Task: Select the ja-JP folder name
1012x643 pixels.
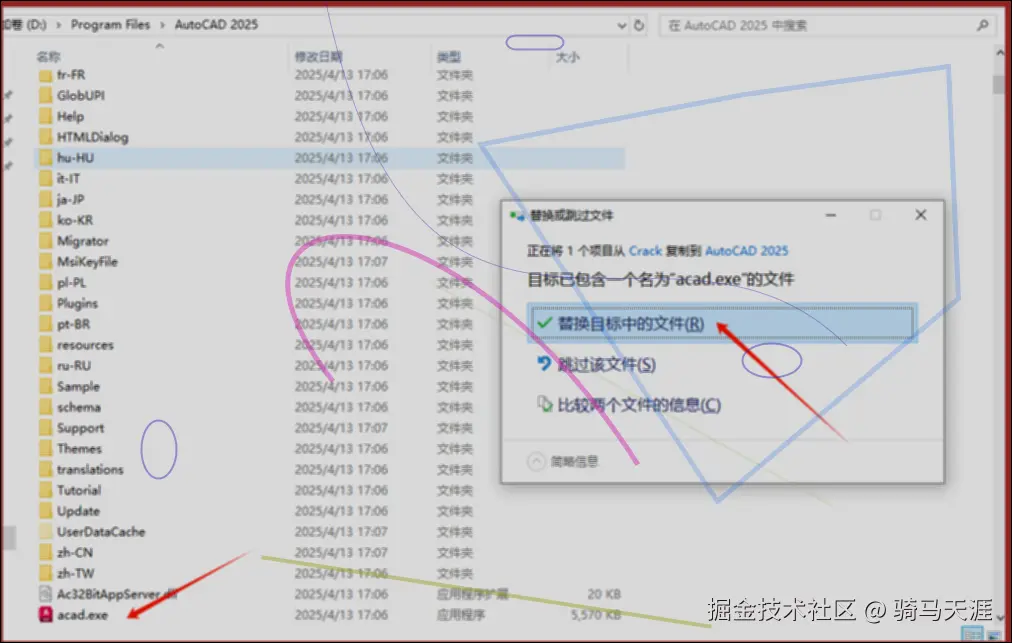Action: point(70,199)
